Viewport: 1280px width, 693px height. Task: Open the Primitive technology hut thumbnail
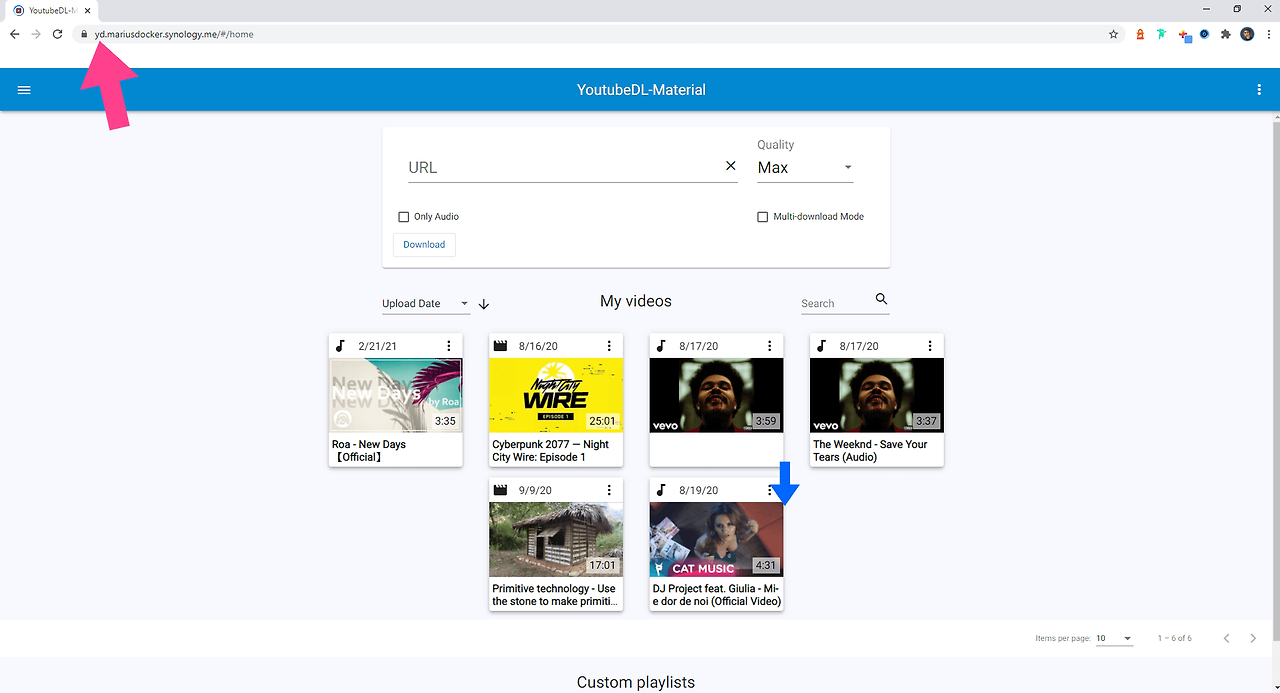point(556,539)
